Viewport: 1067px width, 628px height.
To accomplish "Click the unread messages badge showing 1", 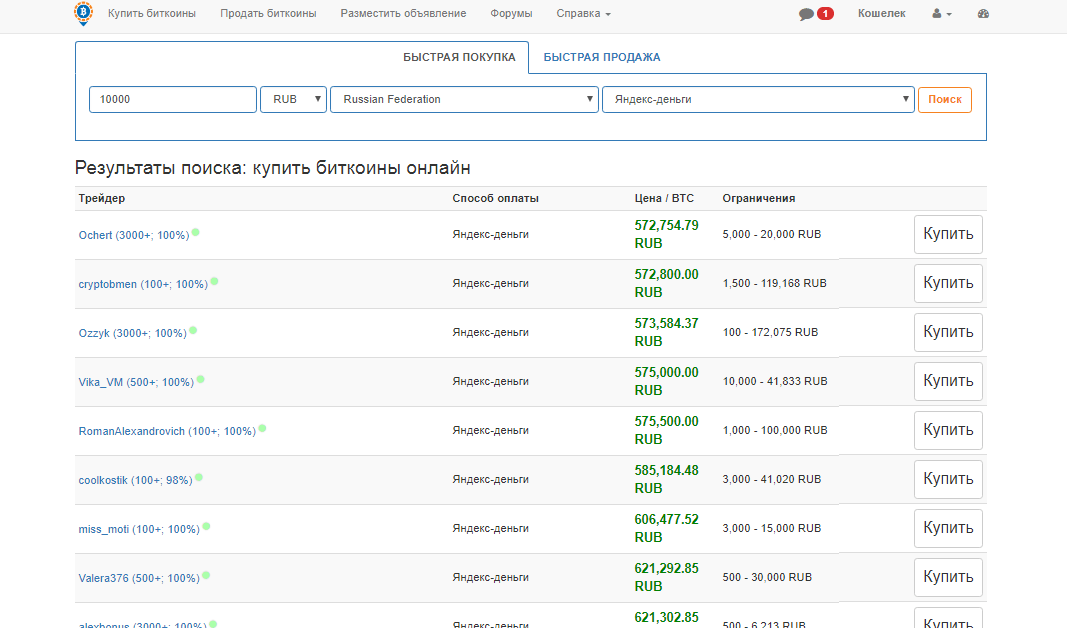I will coord(825,14).
